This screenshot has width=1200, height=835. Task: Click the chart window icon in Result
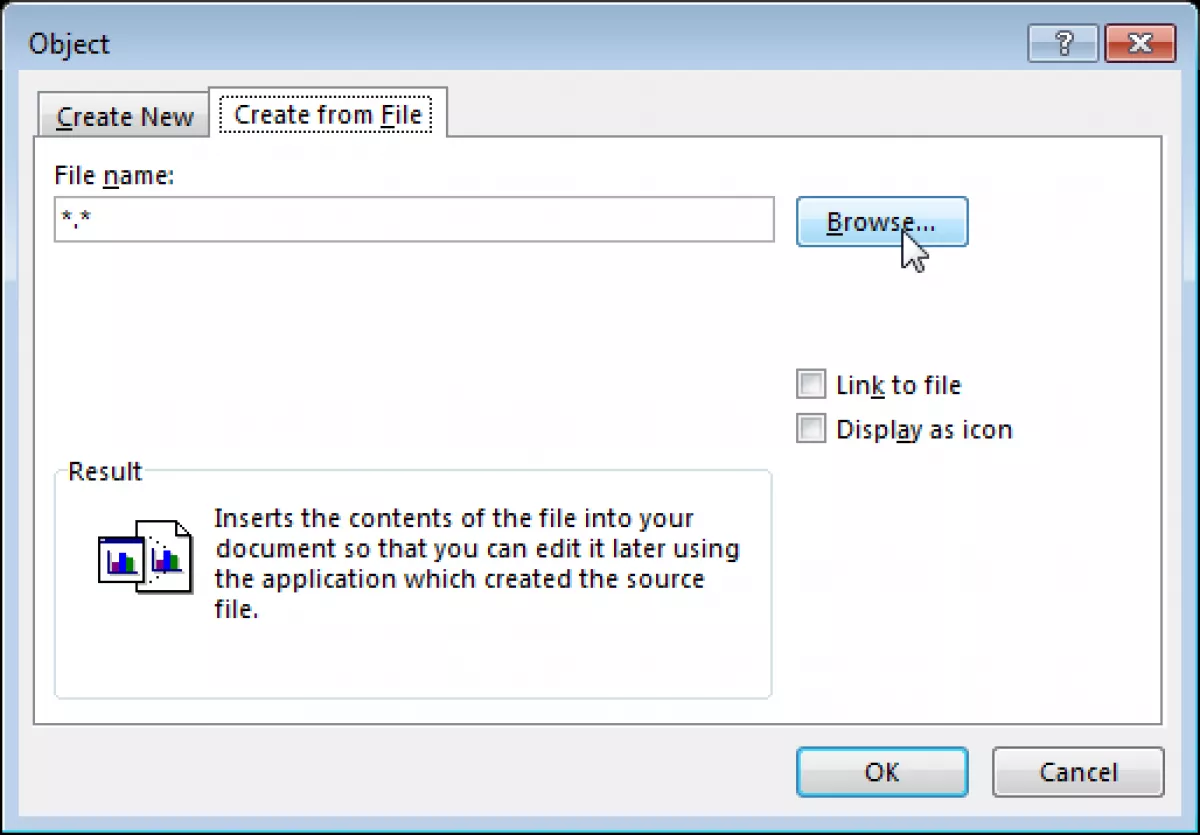tap(121, 560)
